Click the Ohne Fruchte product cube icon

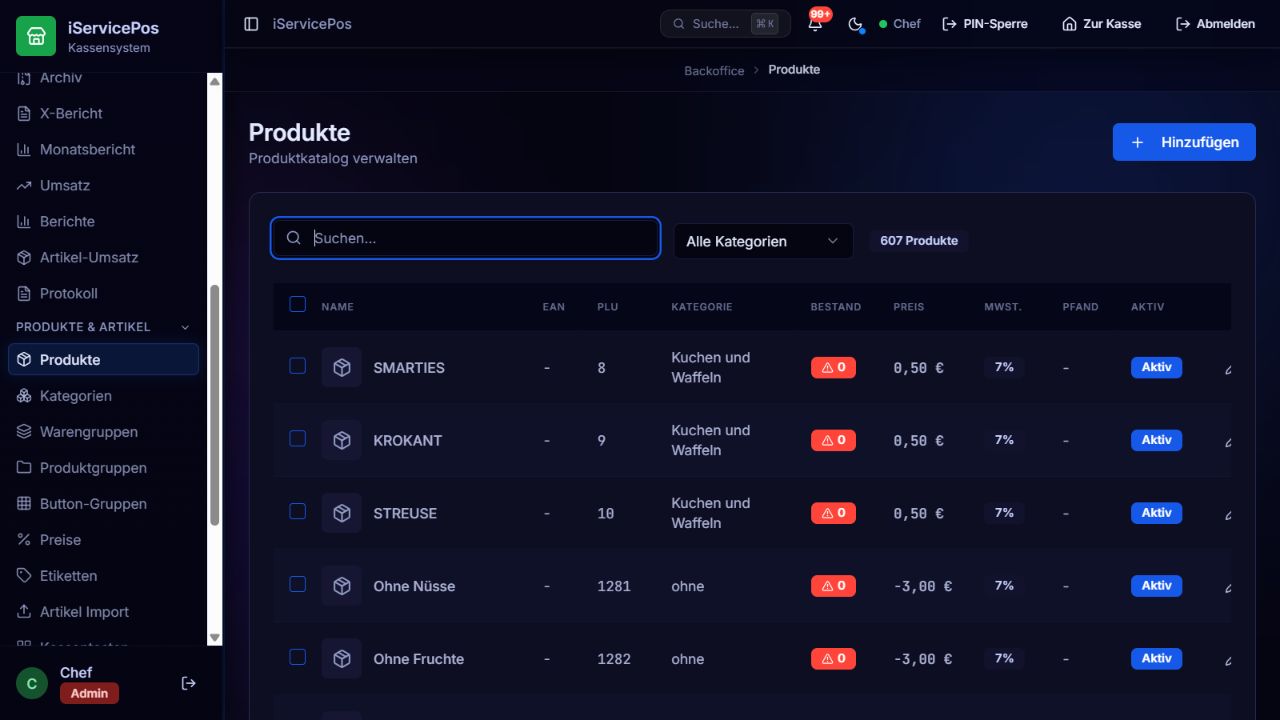[x=342, y=659]
